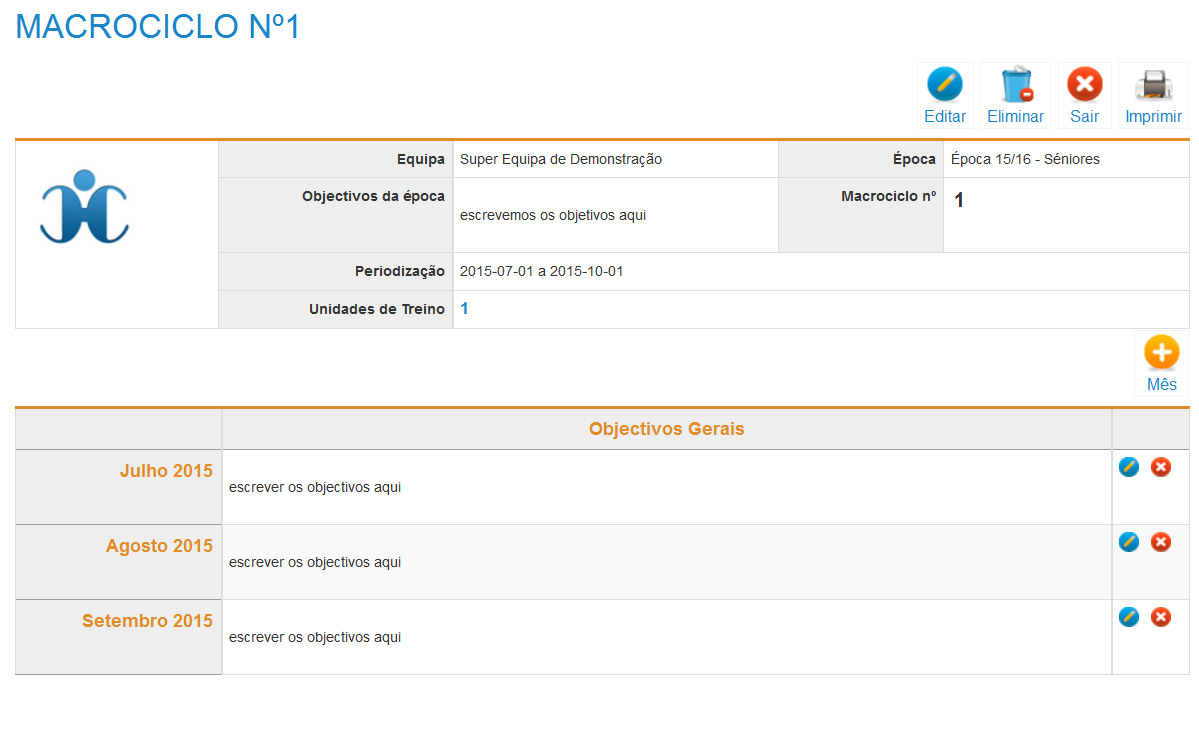
Task: Click the Setembro 2015 month label
Action: click(147, 621)
